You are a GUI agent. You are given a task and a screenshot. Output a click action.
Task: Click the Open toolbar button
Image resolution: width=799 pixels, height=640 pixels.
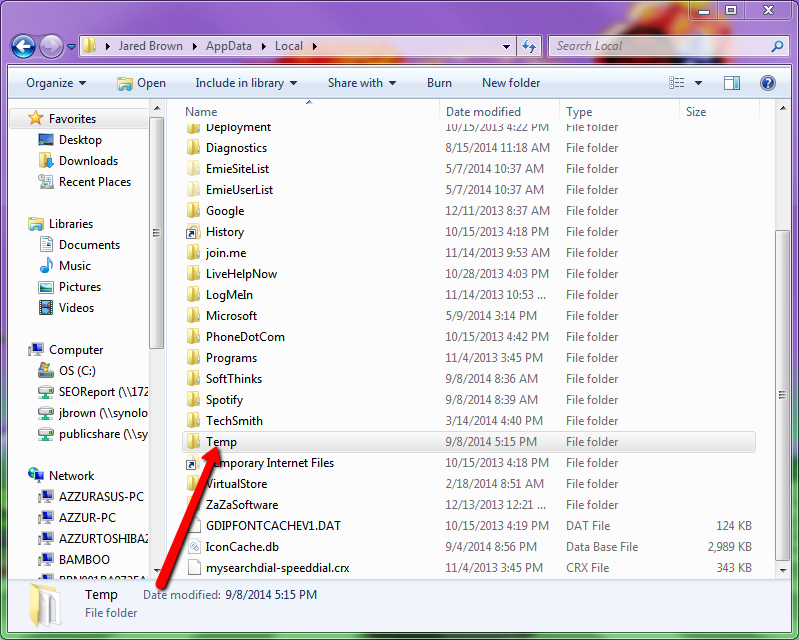(x=141, y=83)
